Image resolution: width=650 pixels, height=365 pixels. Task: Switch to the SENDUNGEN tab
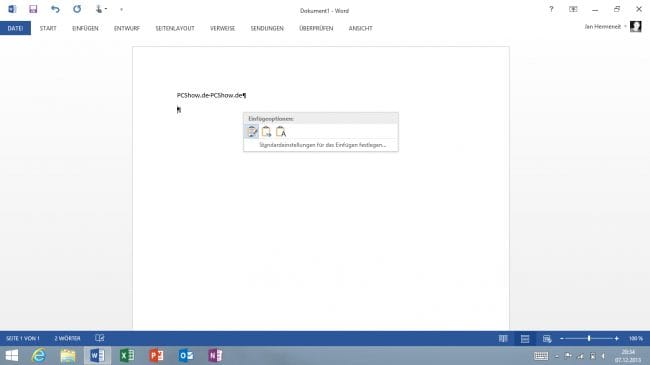click(x=267, y=28)
